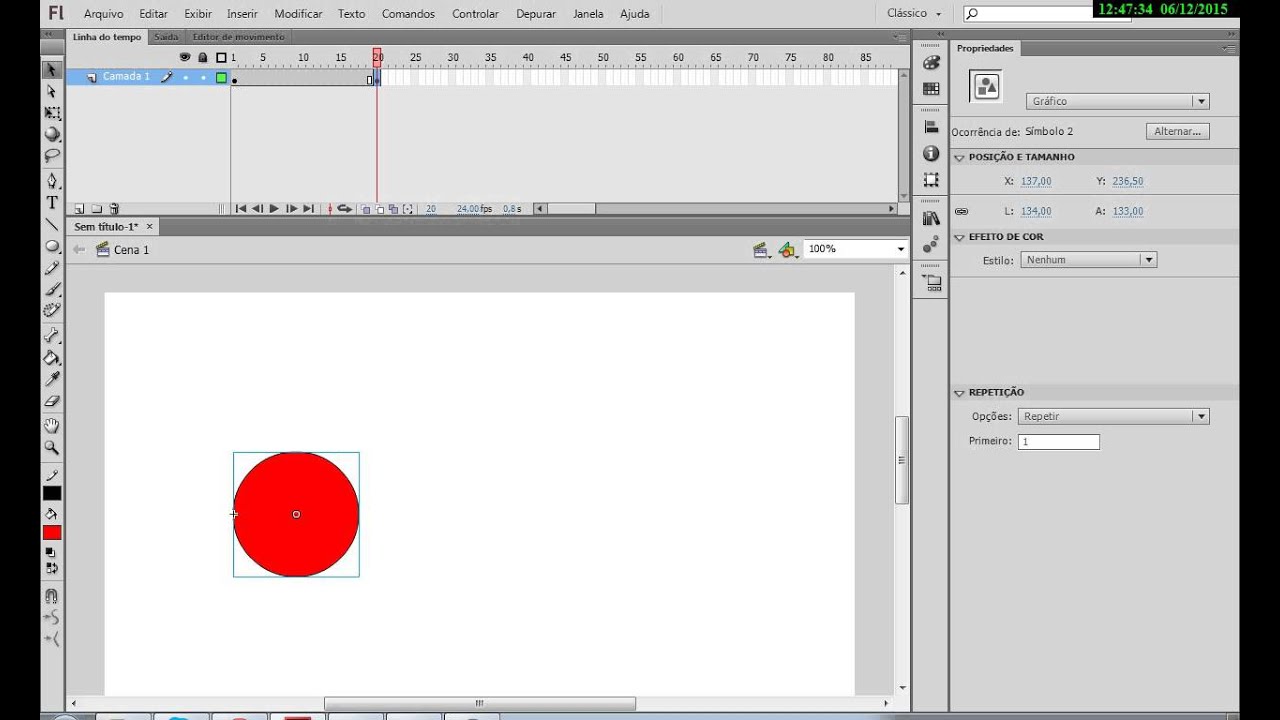Image resolution: width=1280 pixels, height=720 pixels.
Task: Open the fill color red swatch
Action: (x=52, y=533)
